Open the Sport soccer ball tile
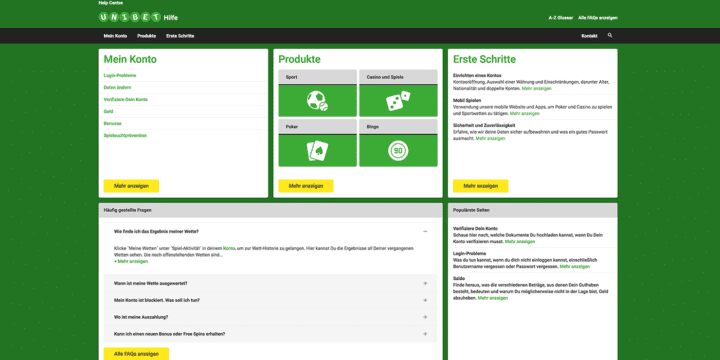The width and height of the screenshot is (720, 360). pos(317,101)
